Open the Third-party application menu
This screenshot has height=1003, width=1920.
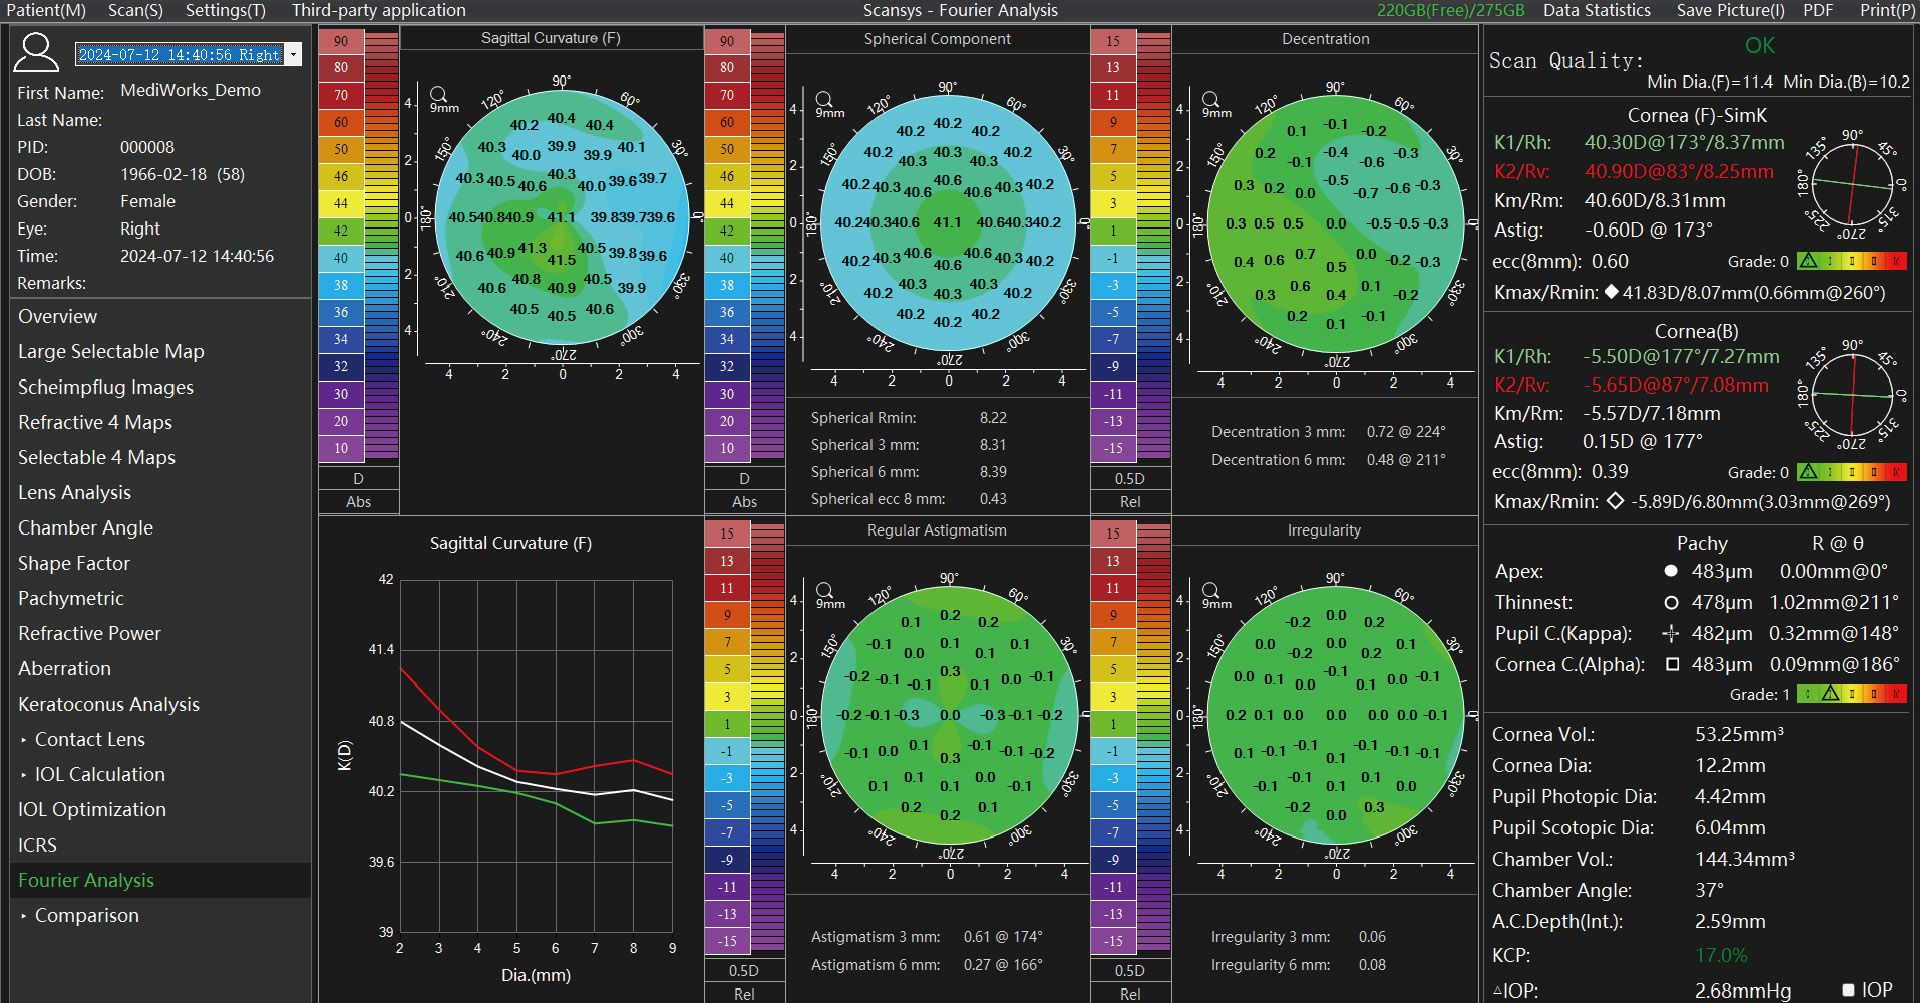click(x=378, y=10)
